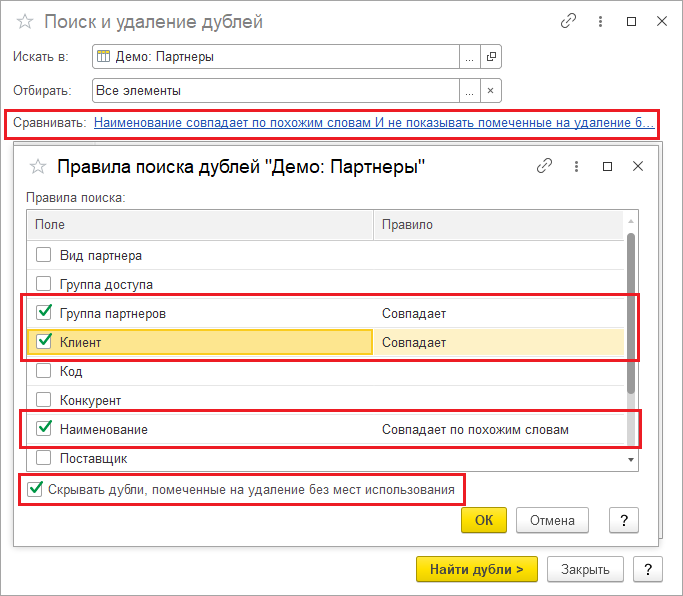Maximize the Поиск и удаление дублей window
This screenshot has height=596, width=683.
tap(631, 21)
